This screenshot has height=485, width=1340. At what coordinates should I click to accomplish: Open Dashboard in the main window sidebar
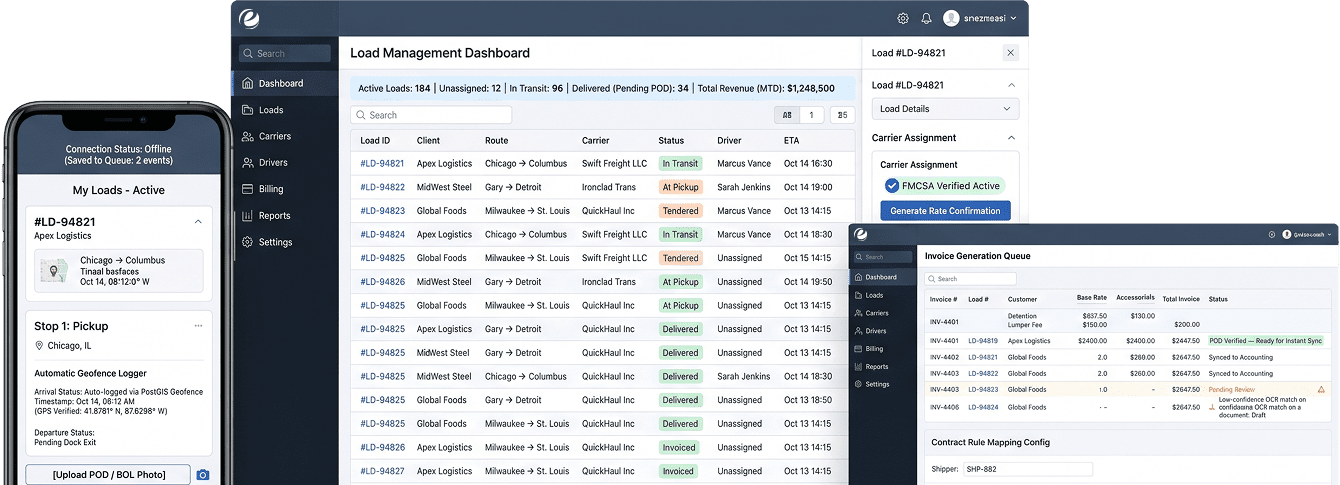coord(285,83)
